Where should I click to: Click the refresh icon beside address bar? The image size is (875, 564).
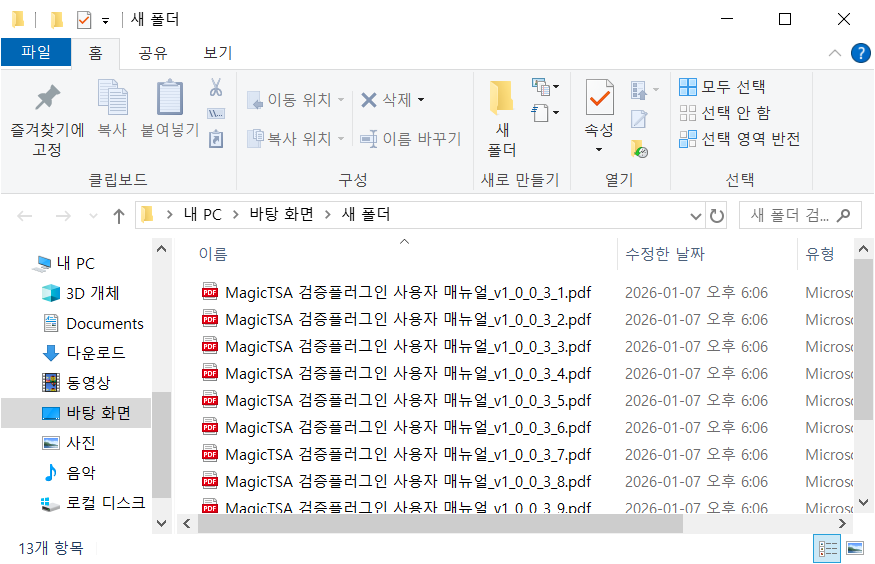coord(717,215)
